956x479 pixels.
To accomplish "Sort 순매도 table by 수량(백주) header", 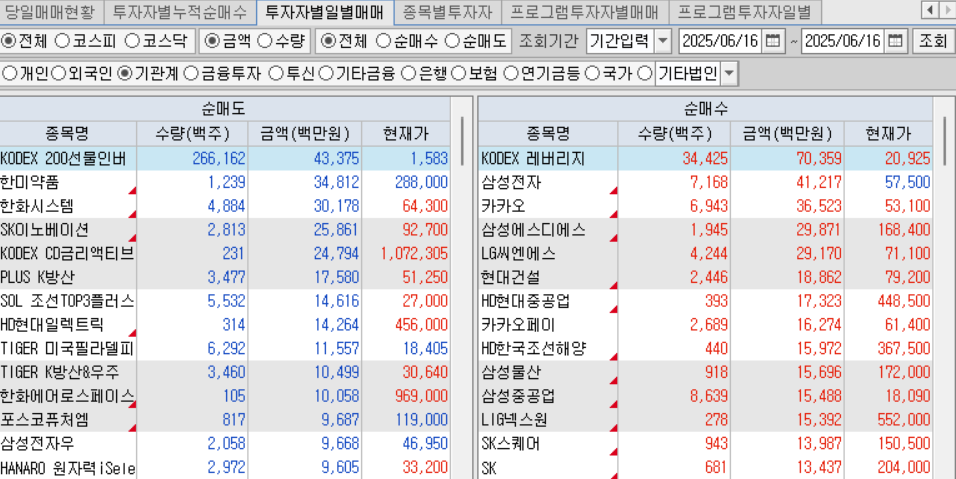I will pos(192,133).
